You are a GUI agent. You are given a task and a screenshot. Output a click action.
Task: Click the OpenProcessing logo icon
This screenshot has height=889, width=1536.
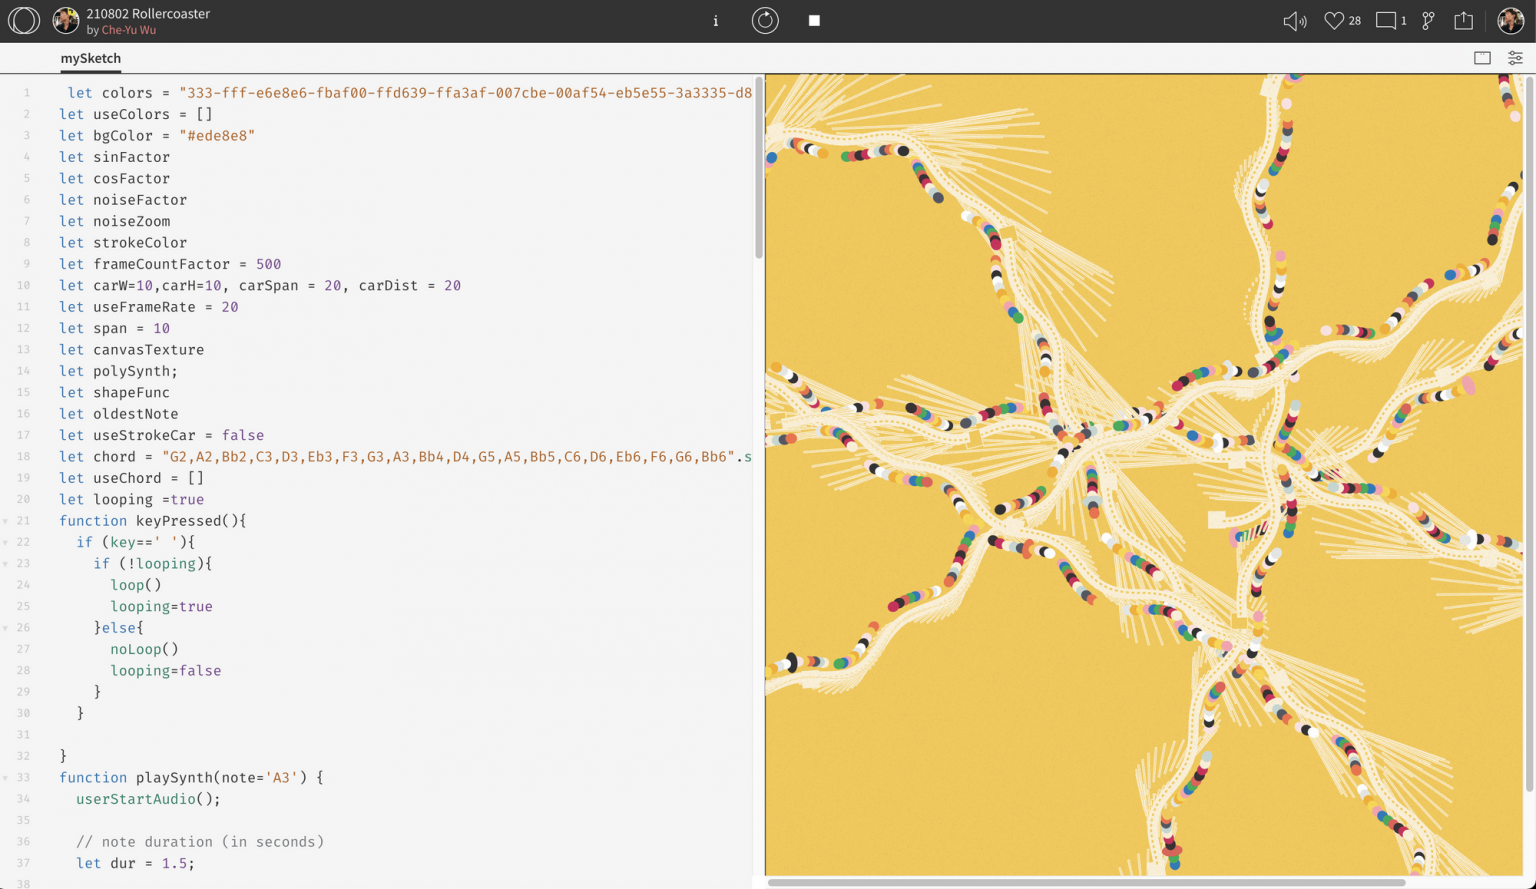pos(24,20)
